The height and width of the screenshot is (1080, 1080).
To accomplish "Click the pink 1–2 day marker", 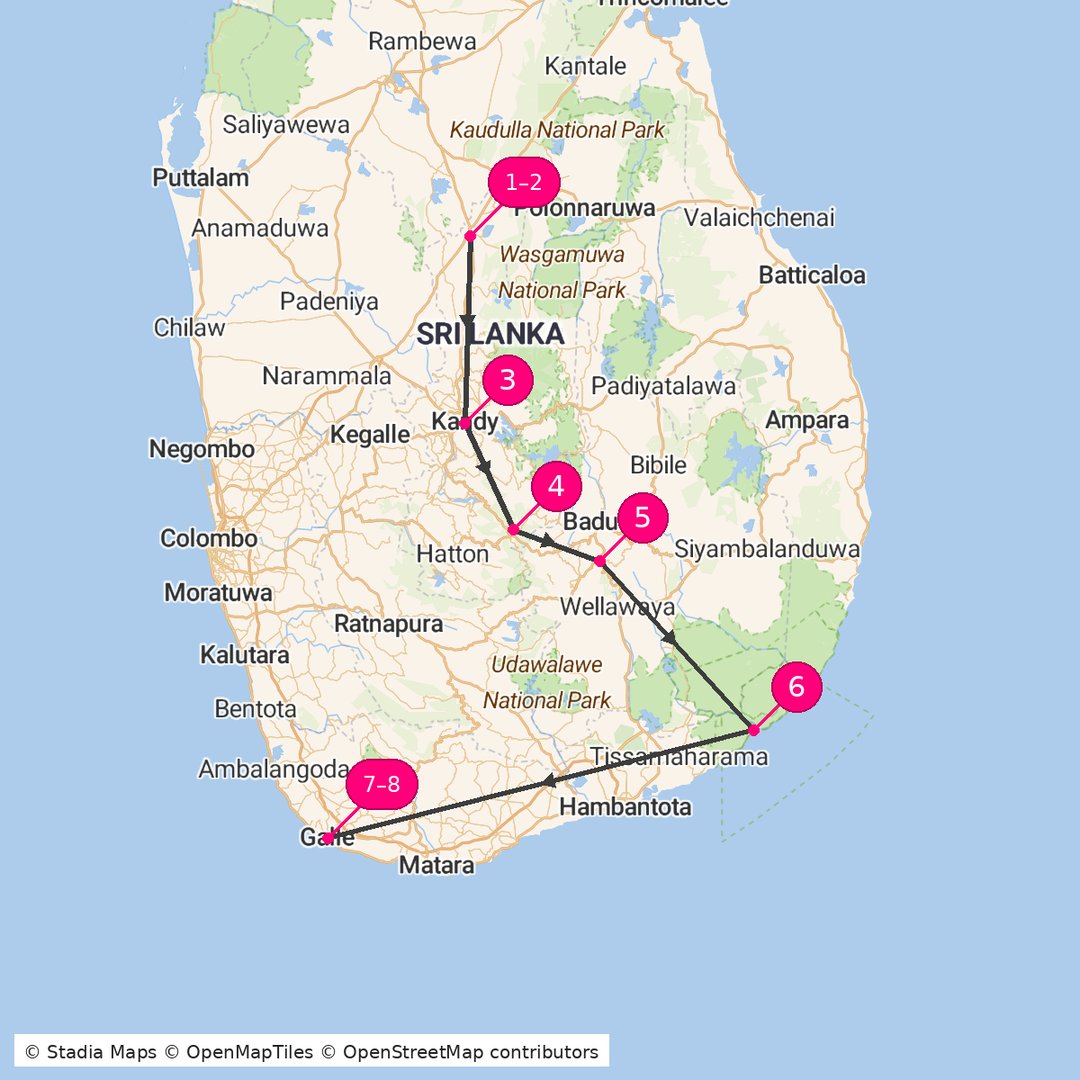I will [523, 183].
